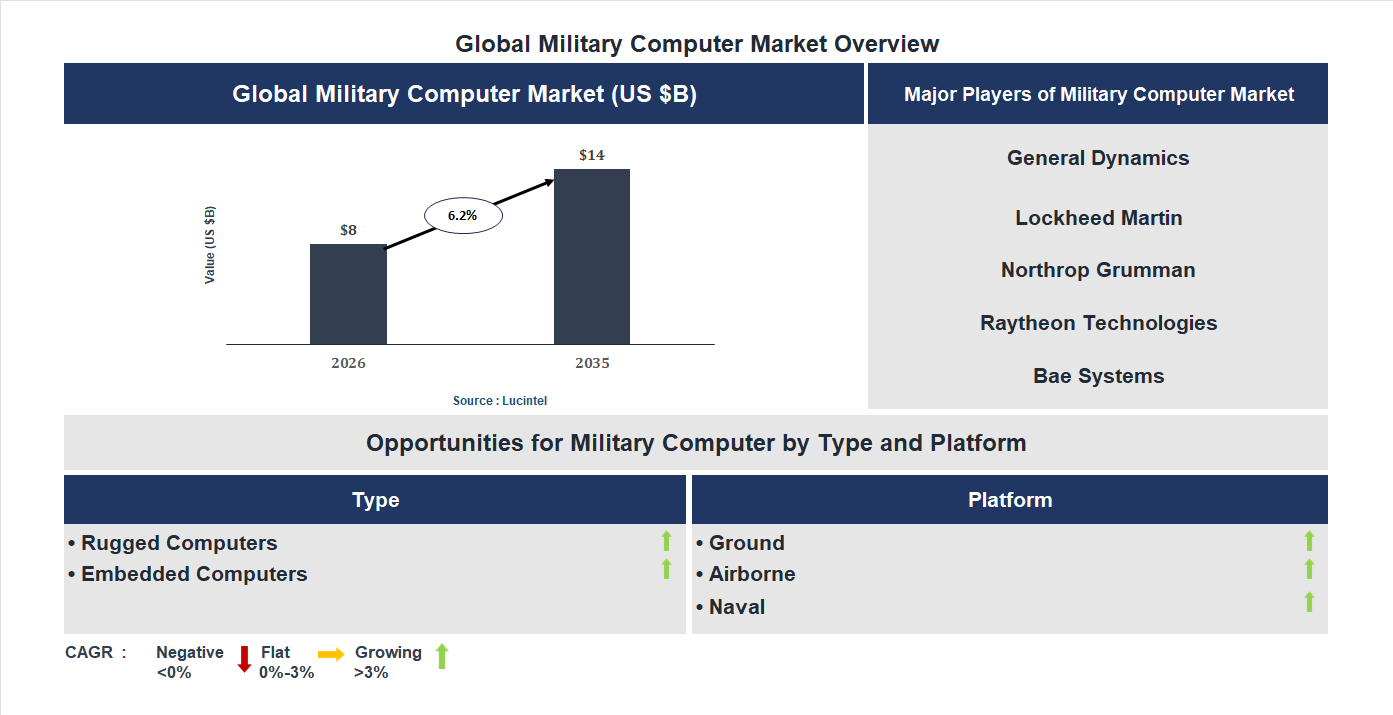Click Lockheed Martin in major players
Image resolution: width=1393 pixels, height=715 pixels.
click(1098, 218)
